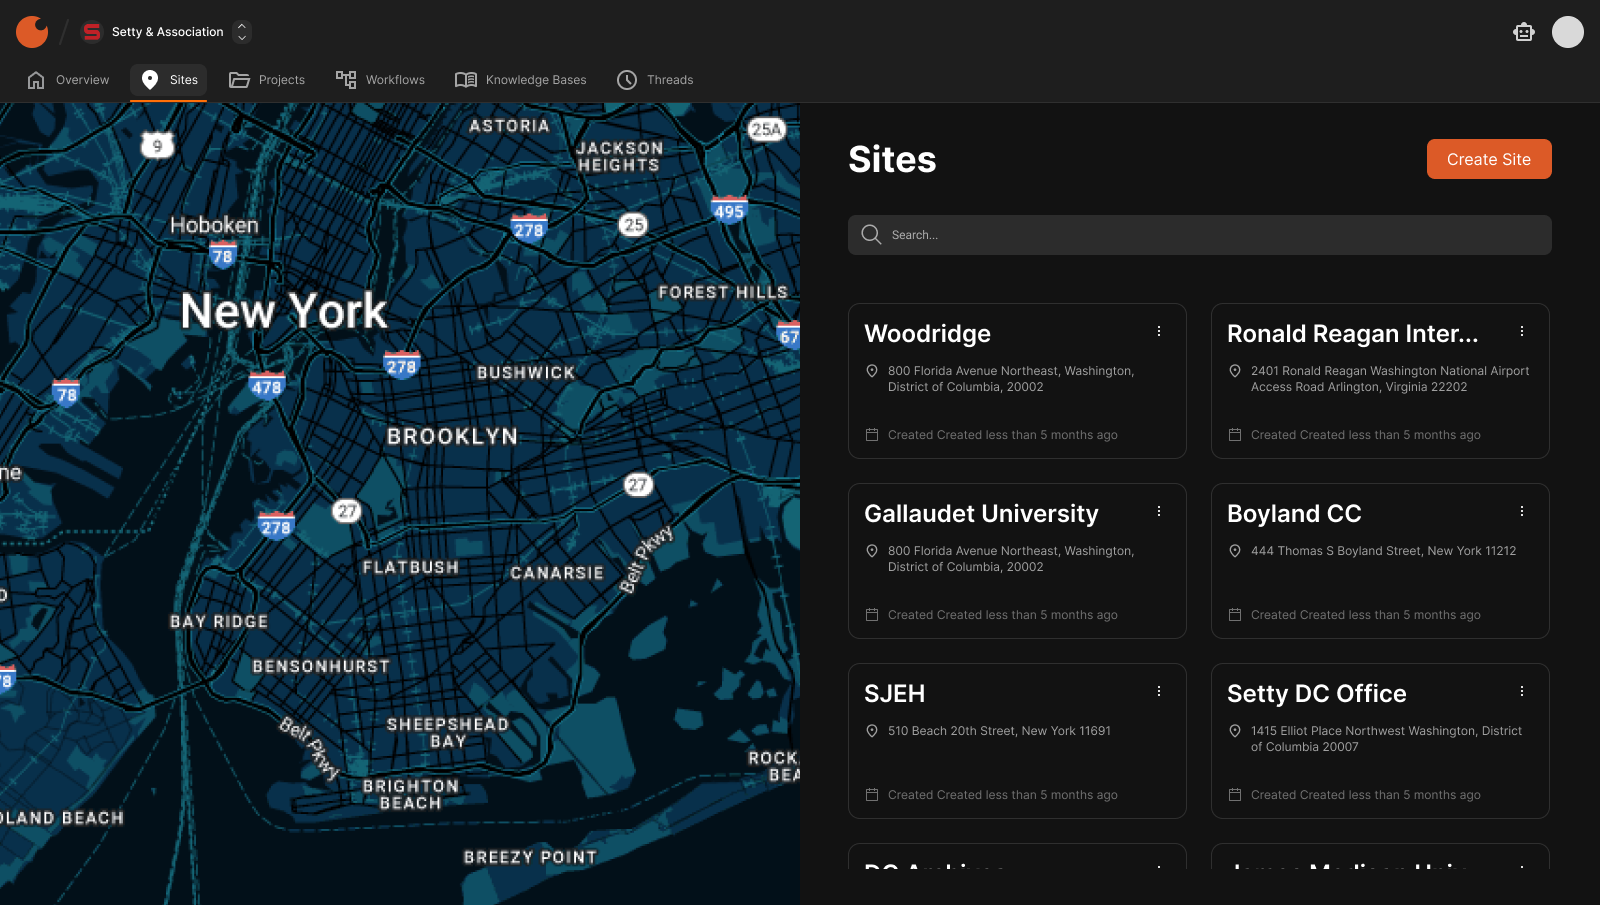1600x905 pixels.
Task: Open the Setty DC Office site title
Action: 1316,694
